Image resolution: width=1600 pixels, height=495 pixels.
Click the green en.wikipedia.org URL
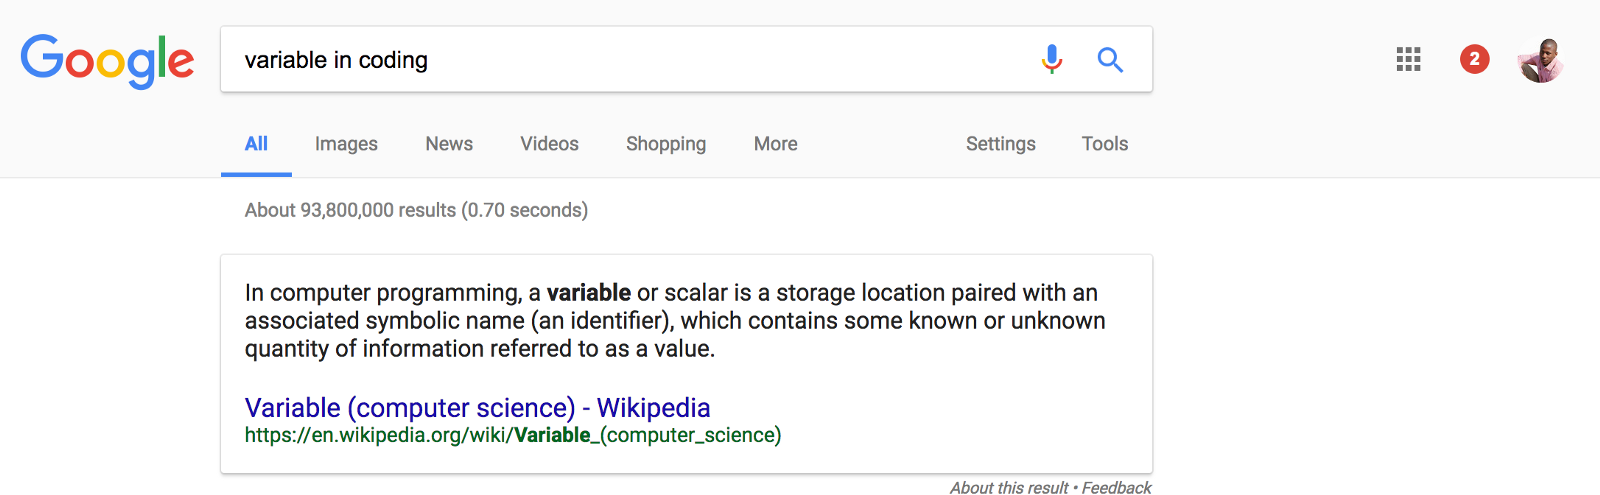coord(513,435)
